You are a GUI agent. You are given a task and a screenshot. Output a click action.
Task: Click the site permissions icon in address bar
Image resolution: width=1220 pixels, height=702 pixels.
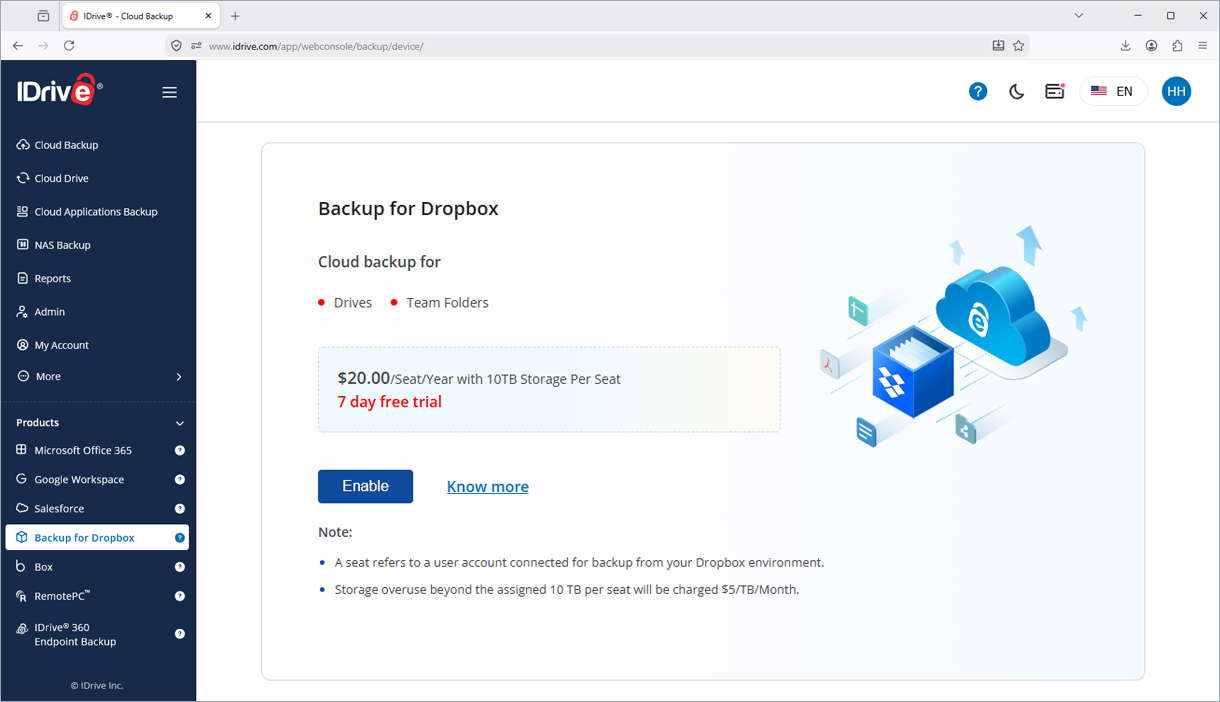[x=196, y=46]
